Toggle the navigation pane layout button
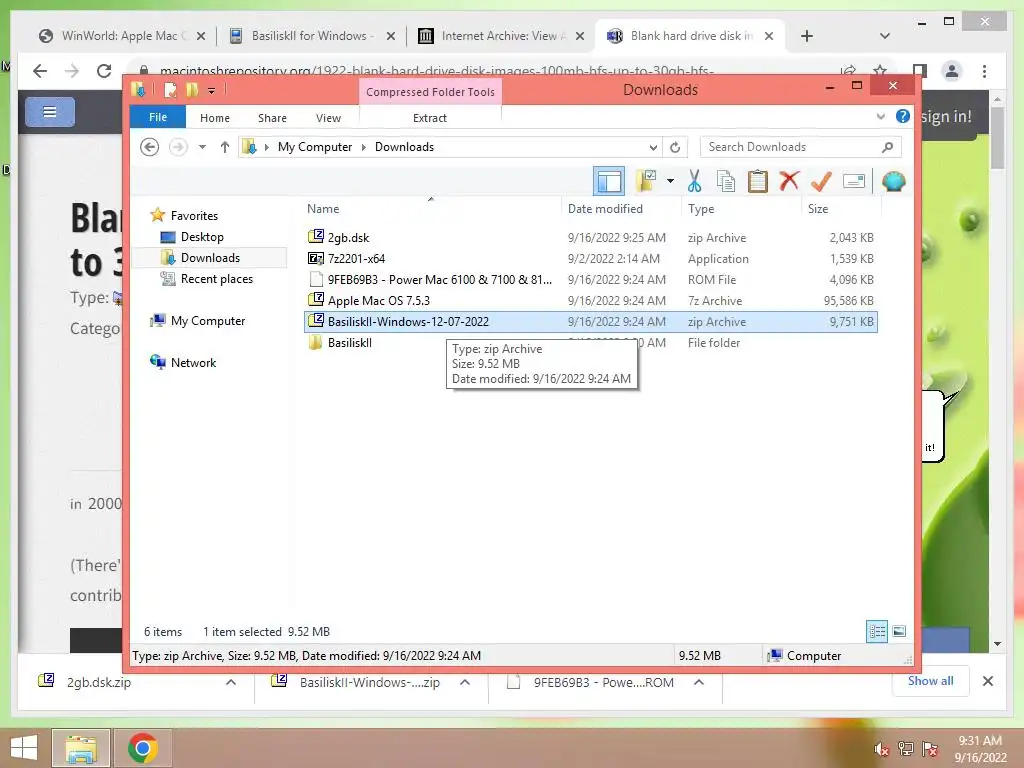The width and height of the screenshot is (1024, 768). (609, 181)
